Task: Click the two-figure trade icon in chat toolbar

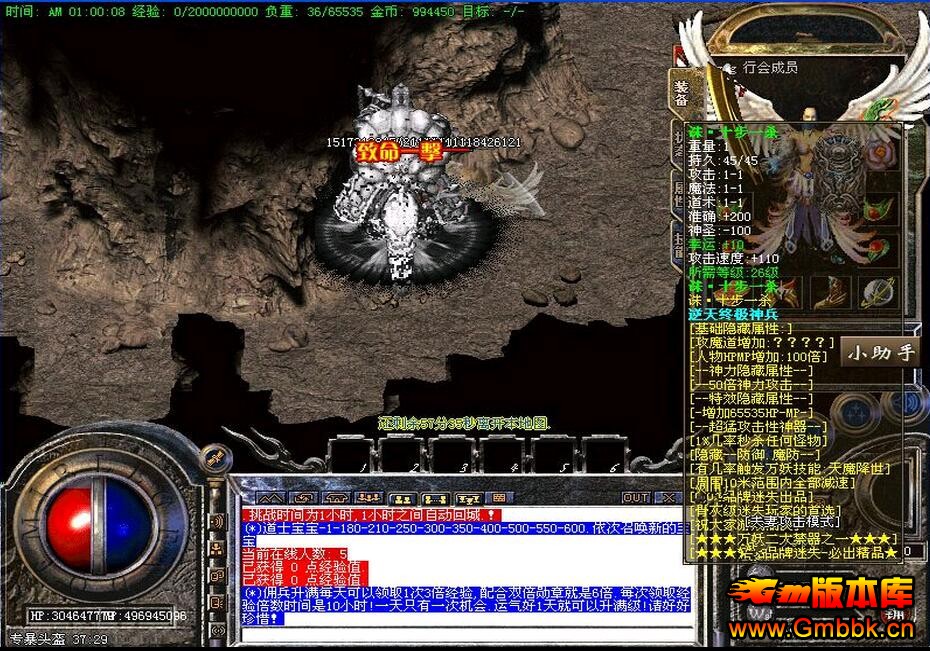Action: [403, 498]
